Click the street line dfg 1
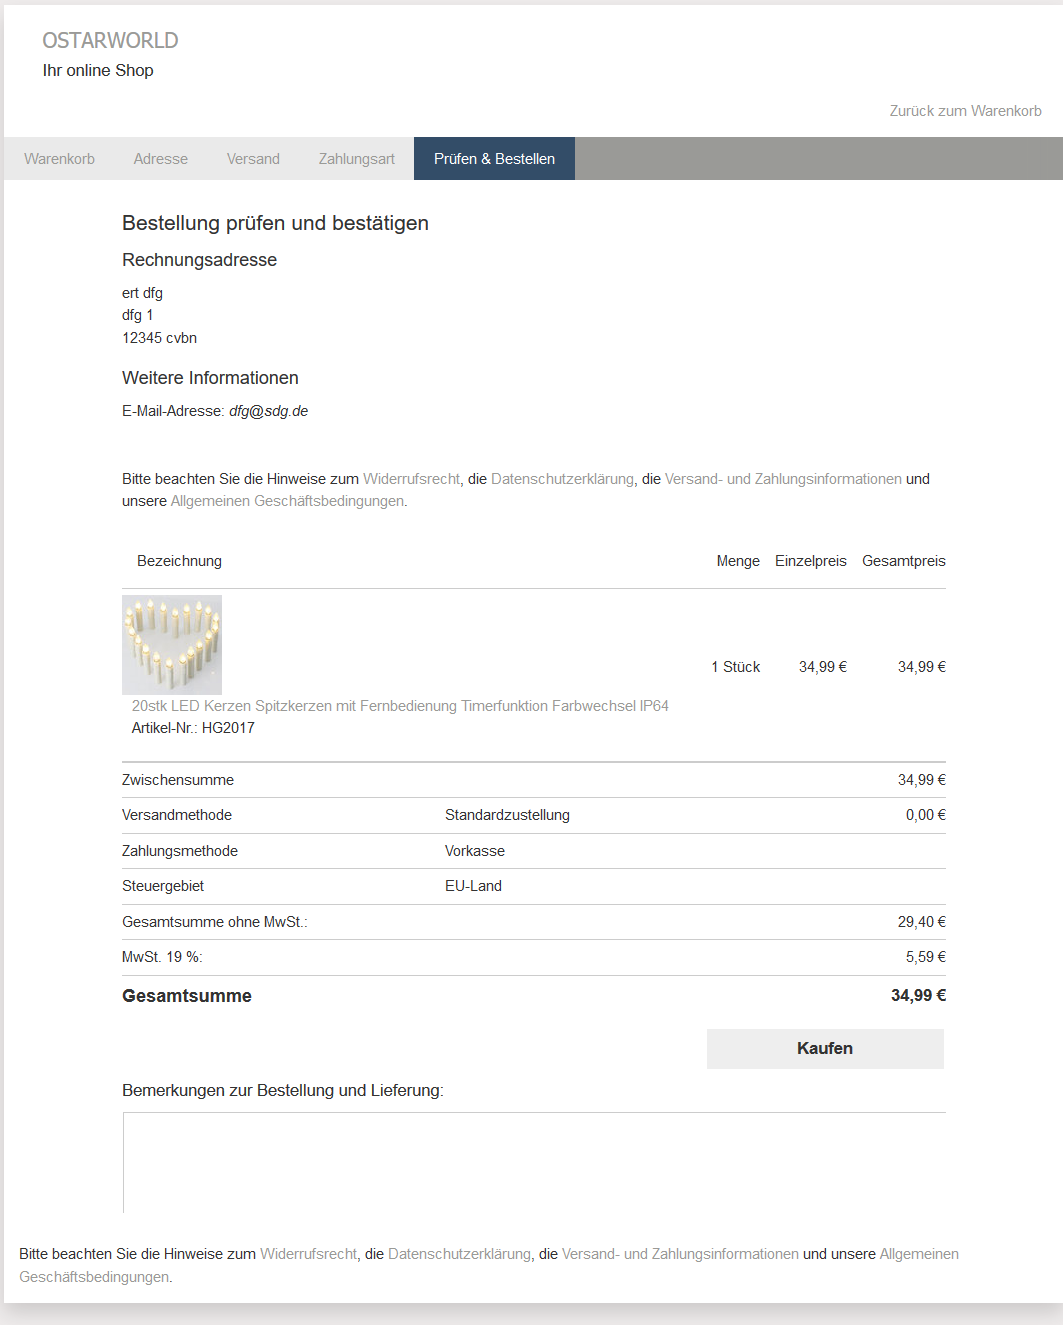 point(137,315)
